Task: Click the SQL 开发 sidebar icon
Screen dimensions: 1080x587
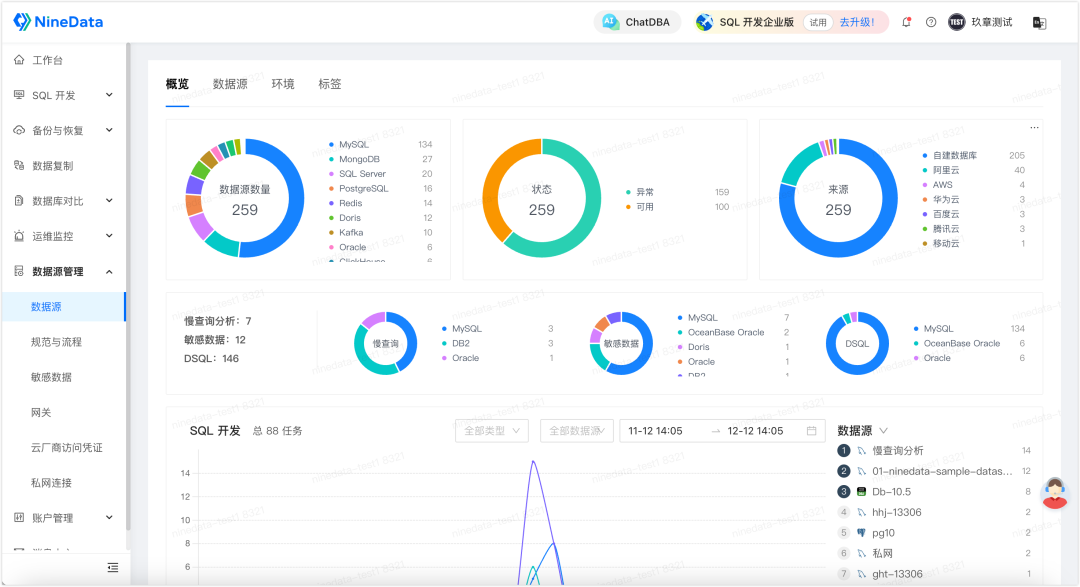Action: (19, 95)
